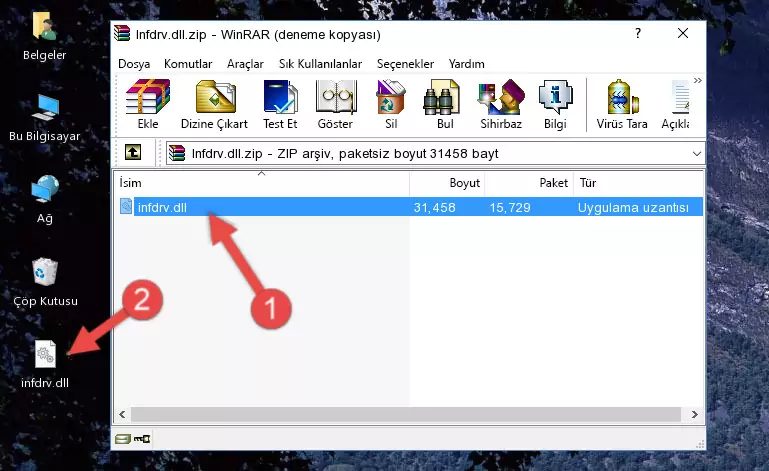Click the WinRAR title bar icon
The width and height of the screenshot is (769, 471).
click(x=122, y=34)
